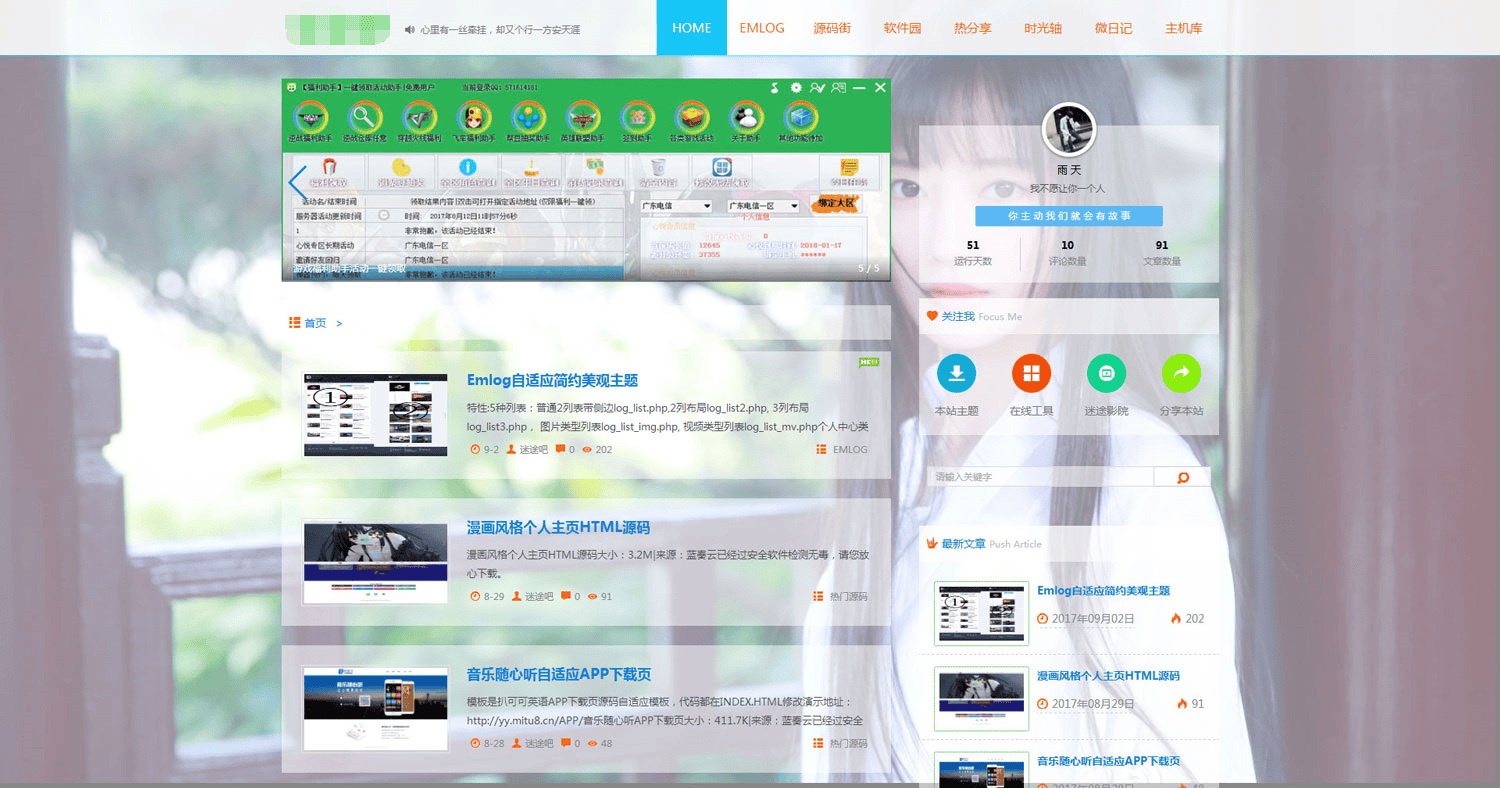Open the orange 在线工具 grid icon

click(1031, 374)
